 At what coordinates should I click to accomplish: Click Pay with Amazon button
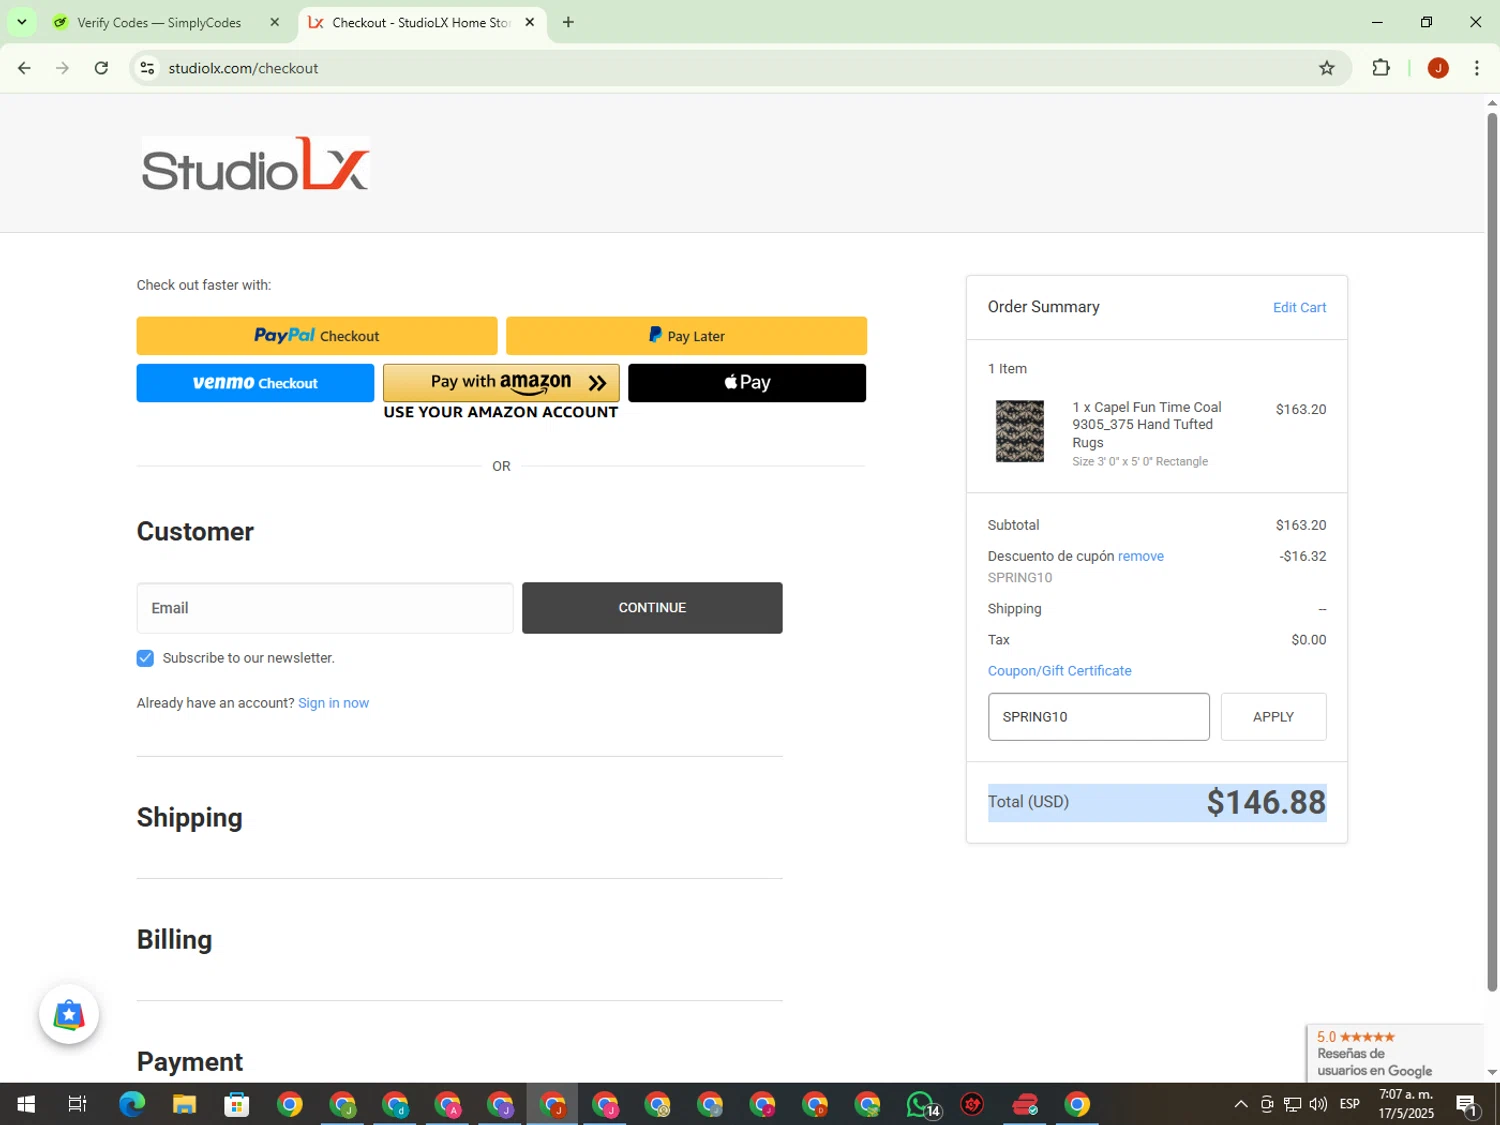coord(501,383)
